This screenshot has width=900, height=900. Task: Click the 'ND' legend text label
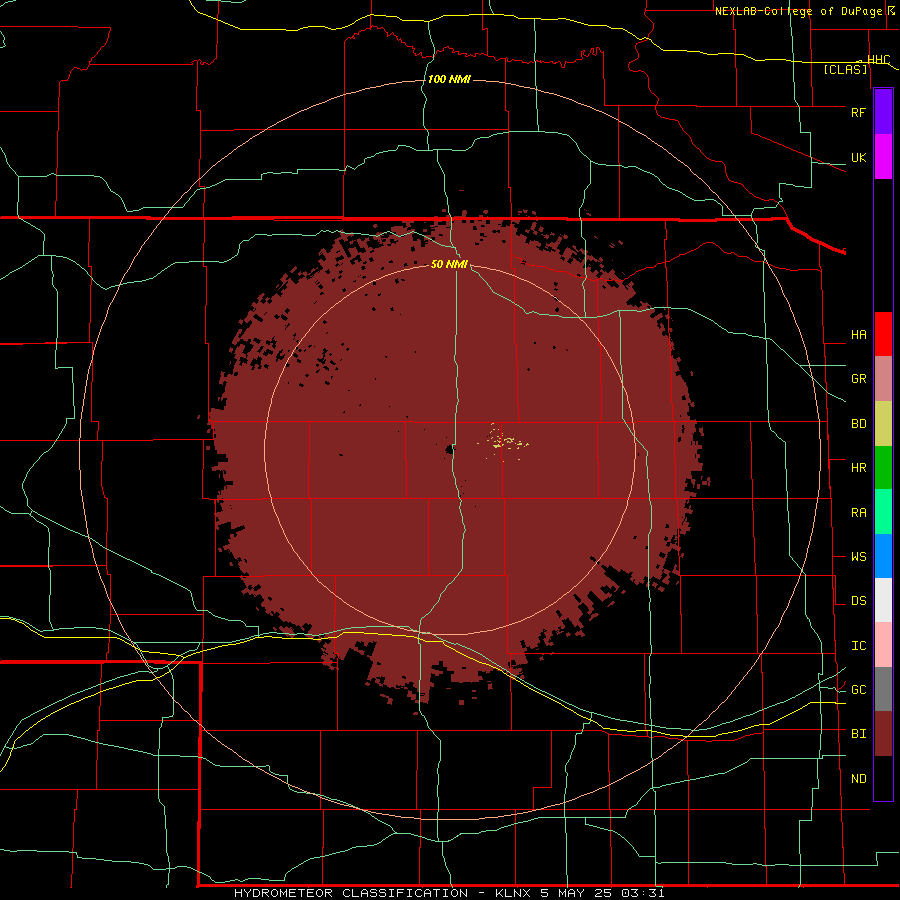pos(858,779)
